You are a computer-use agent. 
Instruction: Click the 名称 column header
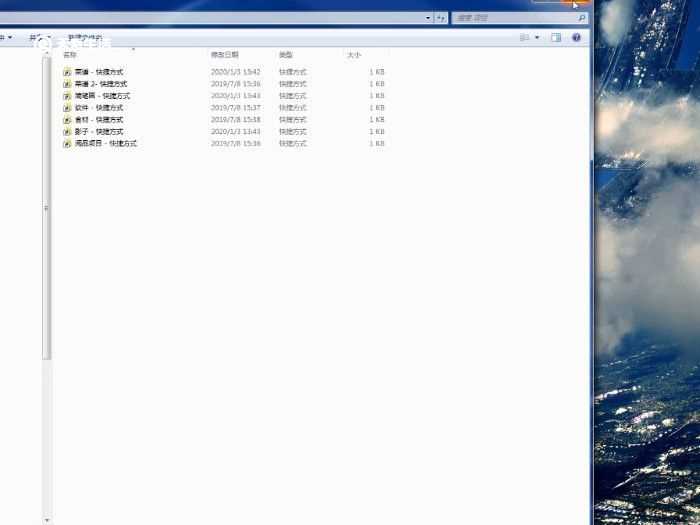pyautogui.click(x=70, y=55)
